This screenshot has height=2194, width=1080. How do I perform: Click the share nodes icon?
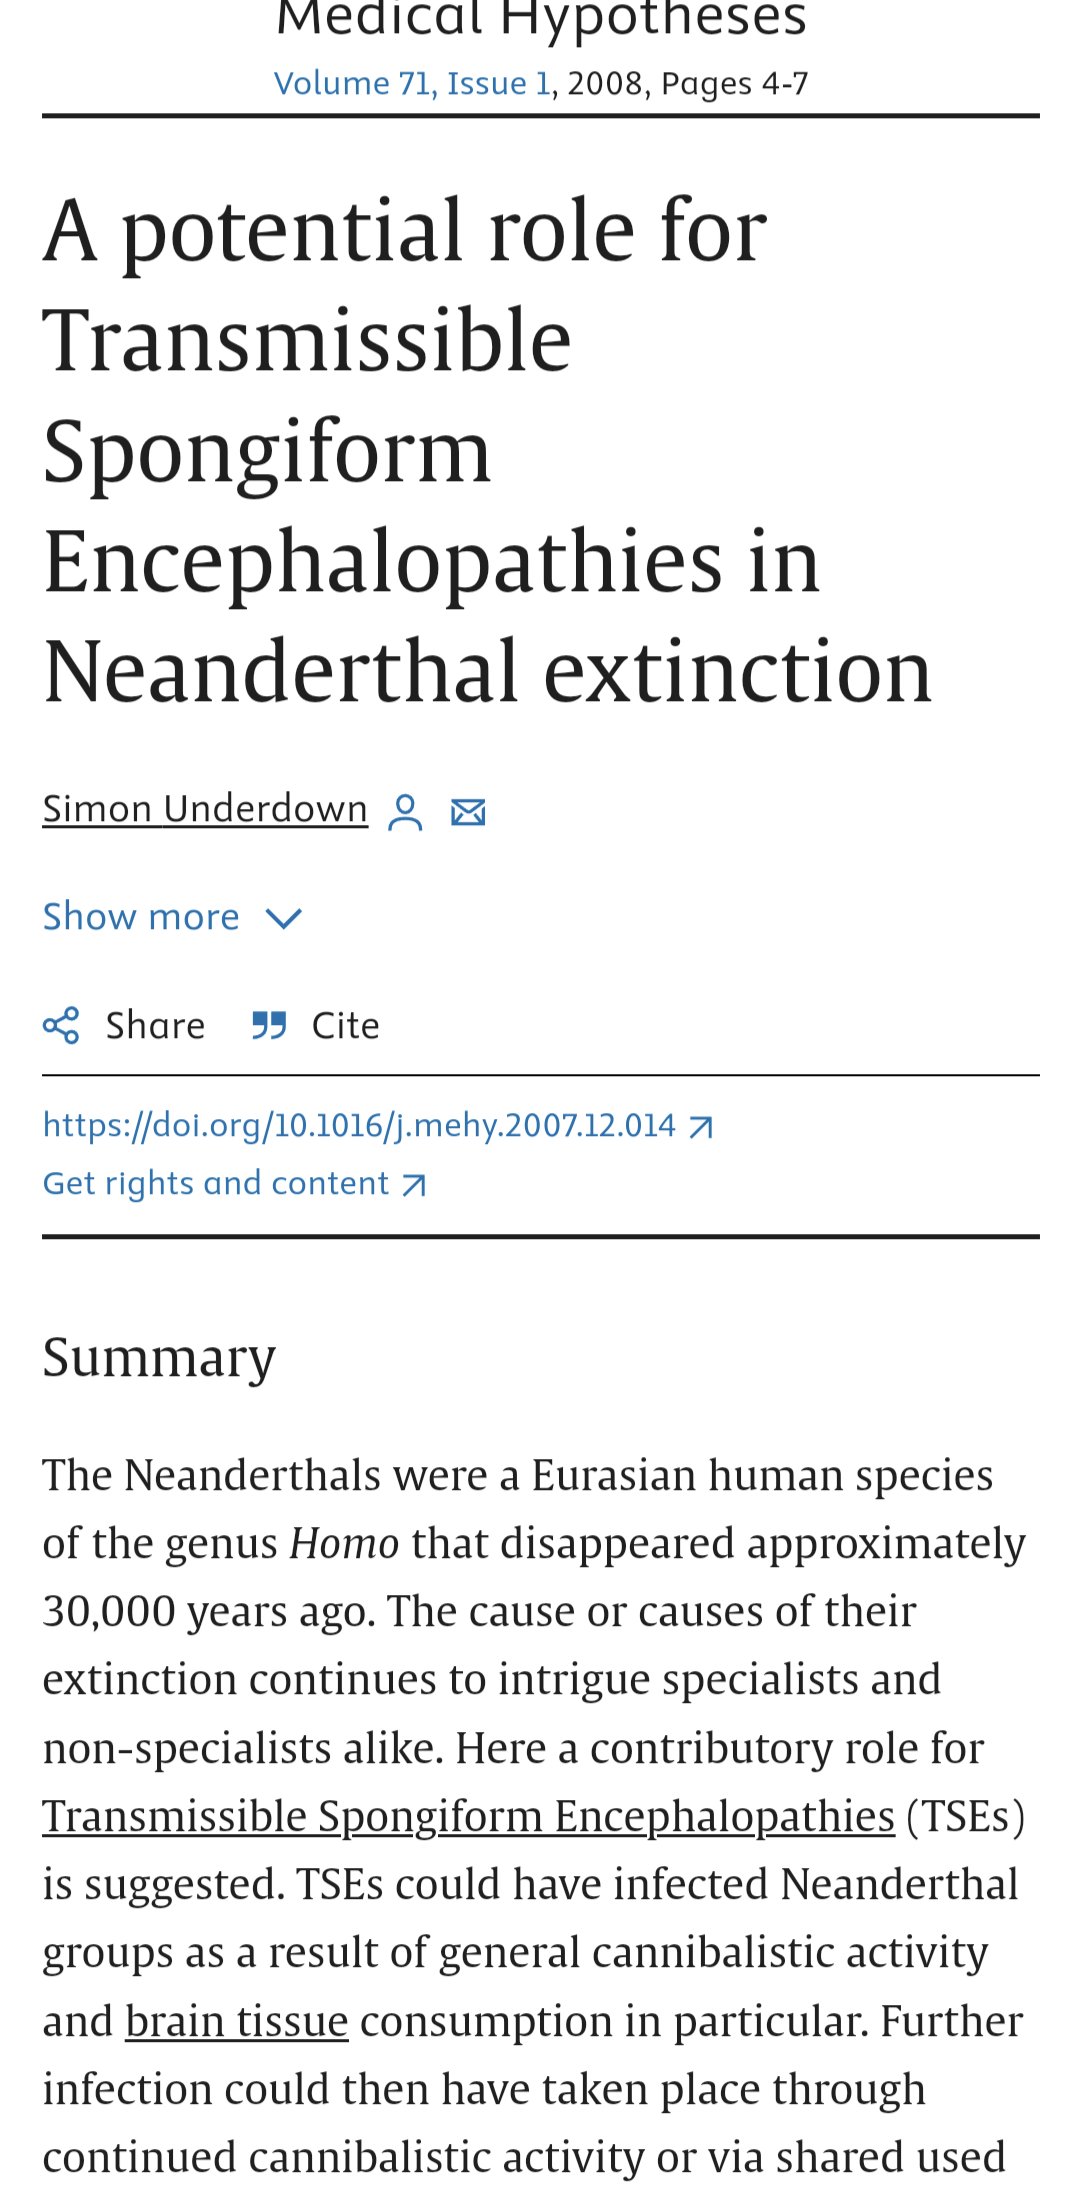pyautogui.click(x=61, y=1026)
